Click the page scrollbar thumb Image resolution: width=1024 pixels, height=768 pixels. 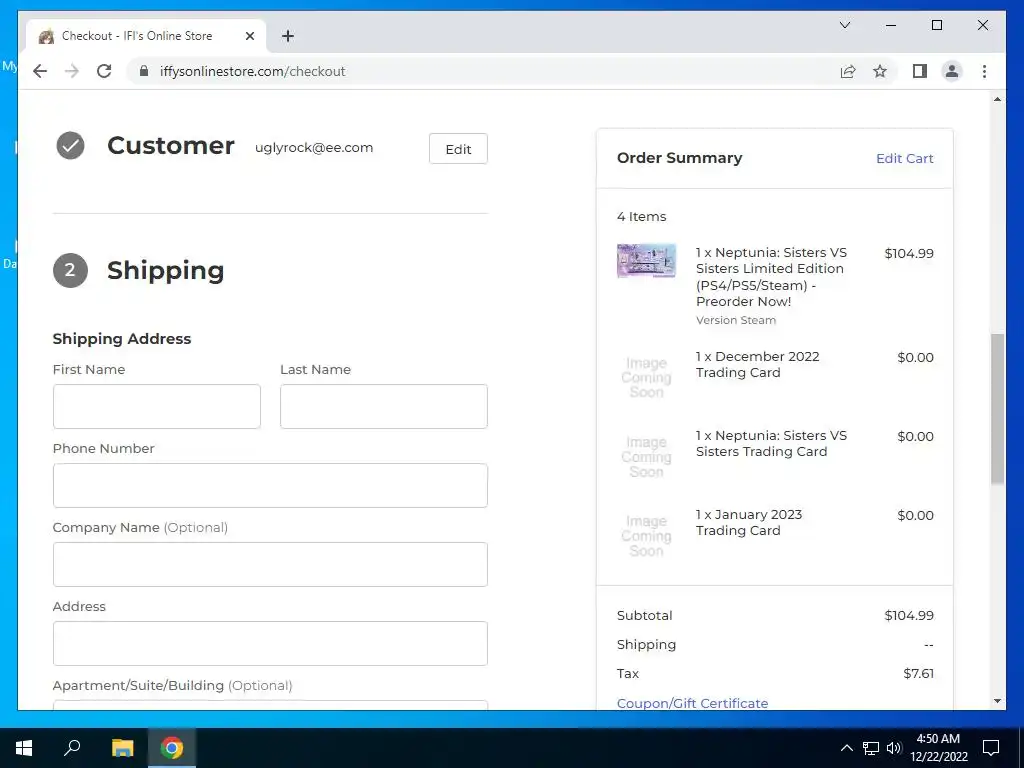coord(997,409)
